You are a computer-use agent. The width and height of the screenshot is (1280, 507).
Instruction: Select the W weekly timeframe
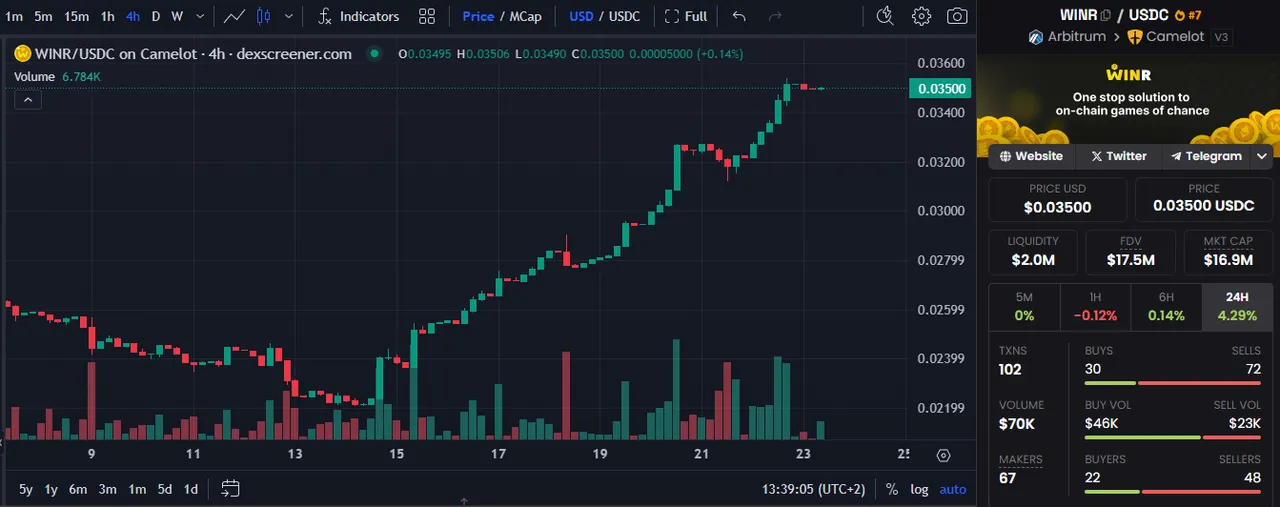(x=177, y=16)
